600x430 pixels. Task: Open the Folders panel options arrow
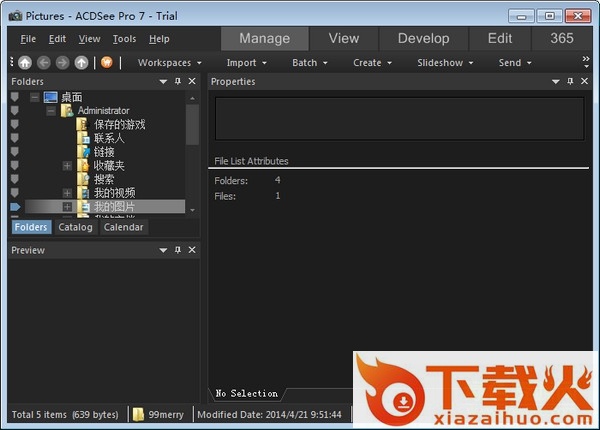[x=163, y=81]
